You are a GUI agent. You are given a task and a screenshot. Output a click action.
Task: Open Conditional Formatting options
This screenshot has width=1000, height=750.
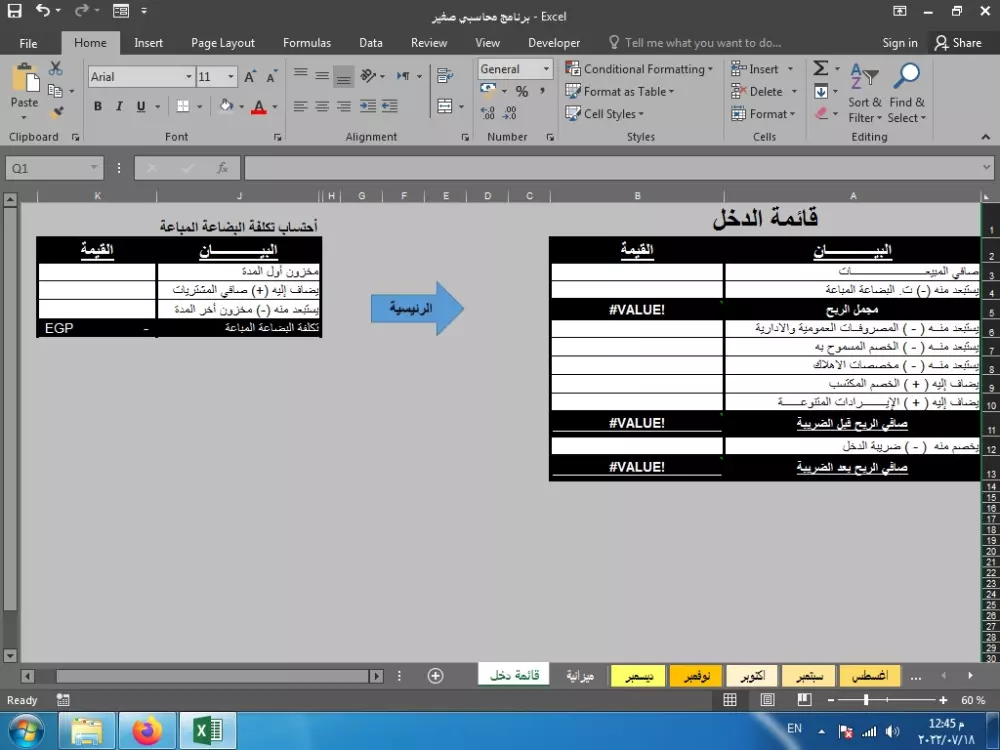click(640, 68)
